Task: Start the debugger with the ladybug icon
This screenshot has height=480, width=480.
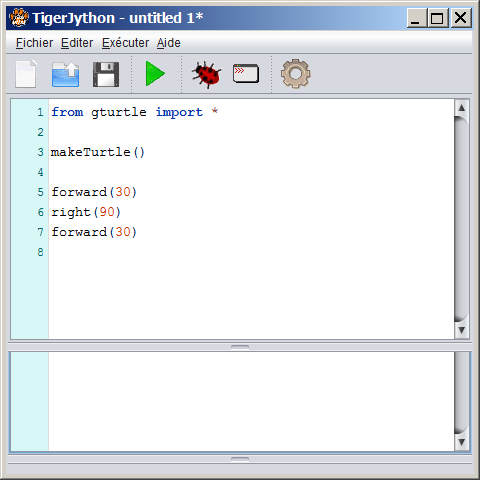Action: pos(206,74)
